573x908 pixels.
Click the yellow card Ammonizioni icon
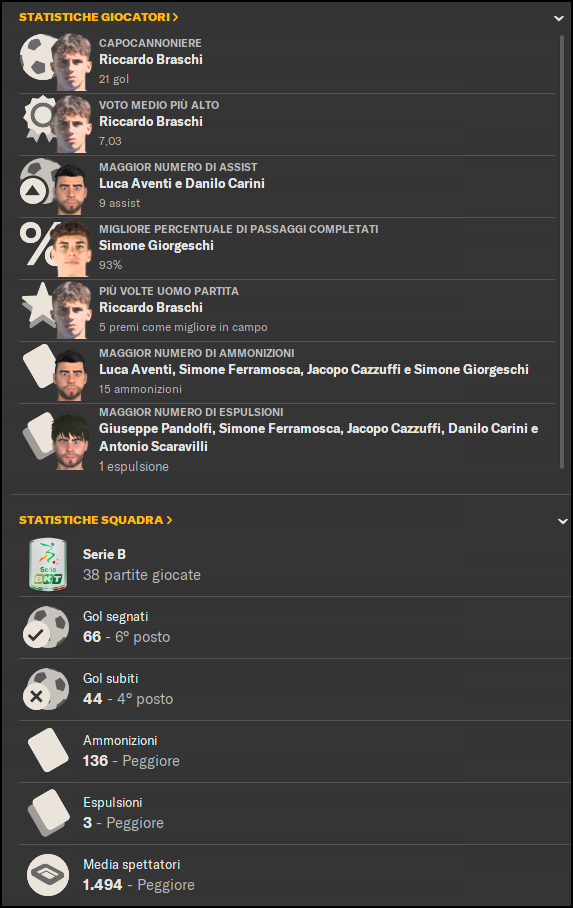(x=48, y=750)
